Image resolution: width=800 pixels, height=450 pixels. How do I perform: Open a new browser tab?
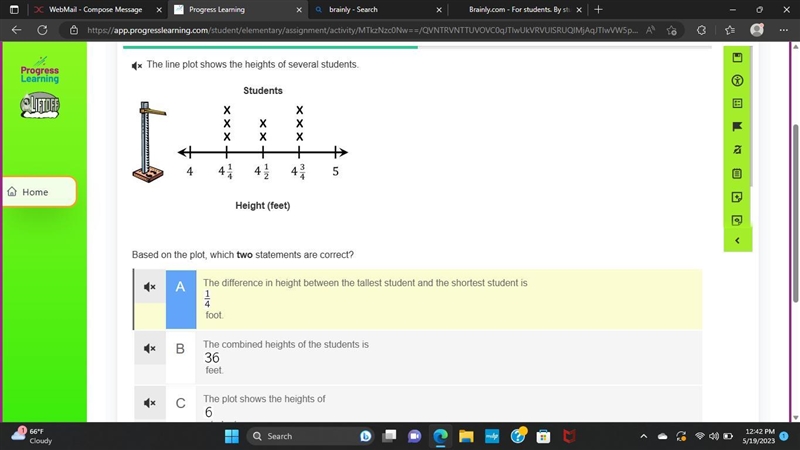598,10
